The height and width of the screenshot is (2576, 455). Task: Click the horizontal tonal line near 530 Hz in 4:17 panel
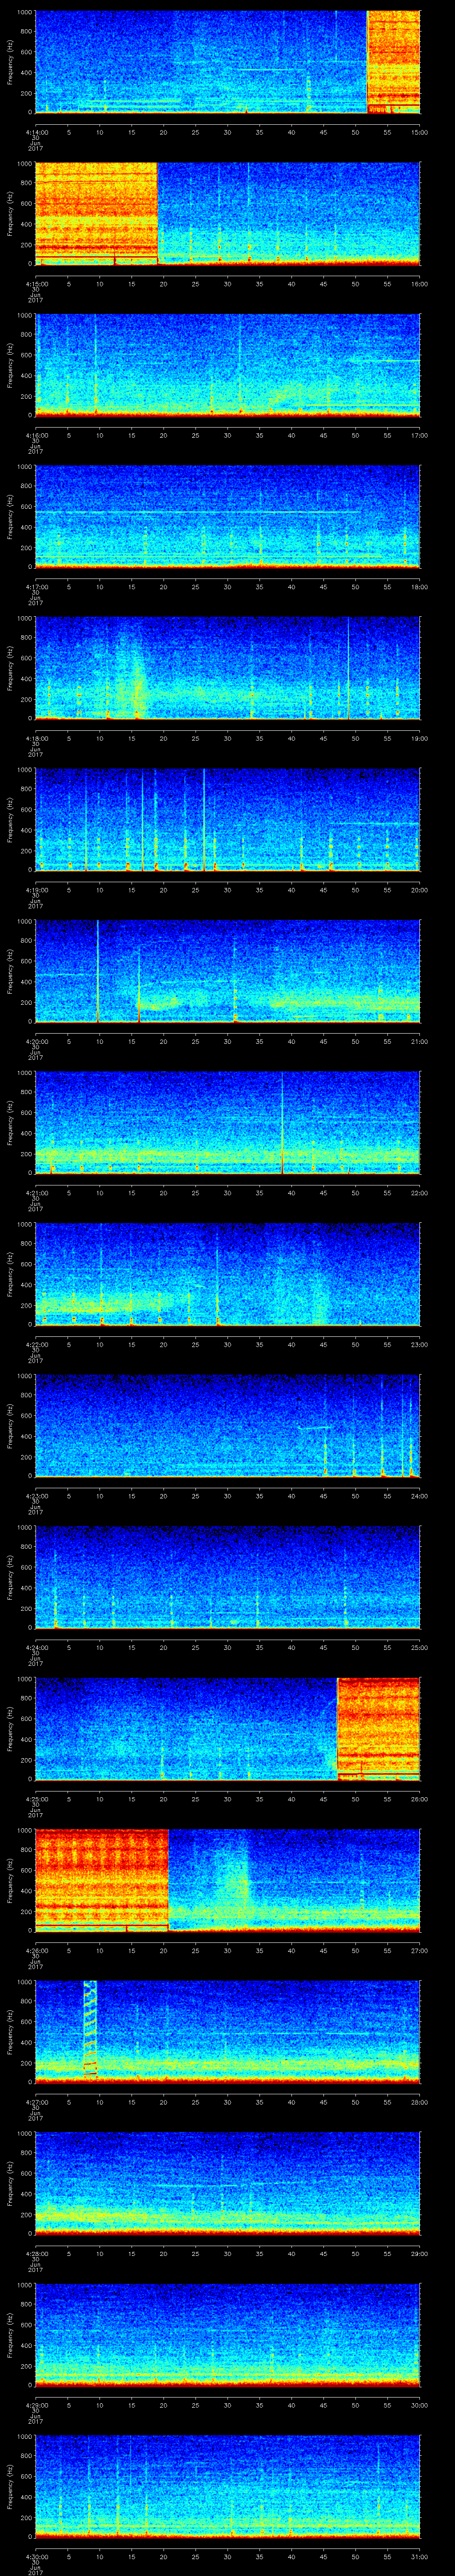pyautogui.click(x=200, y=513)
